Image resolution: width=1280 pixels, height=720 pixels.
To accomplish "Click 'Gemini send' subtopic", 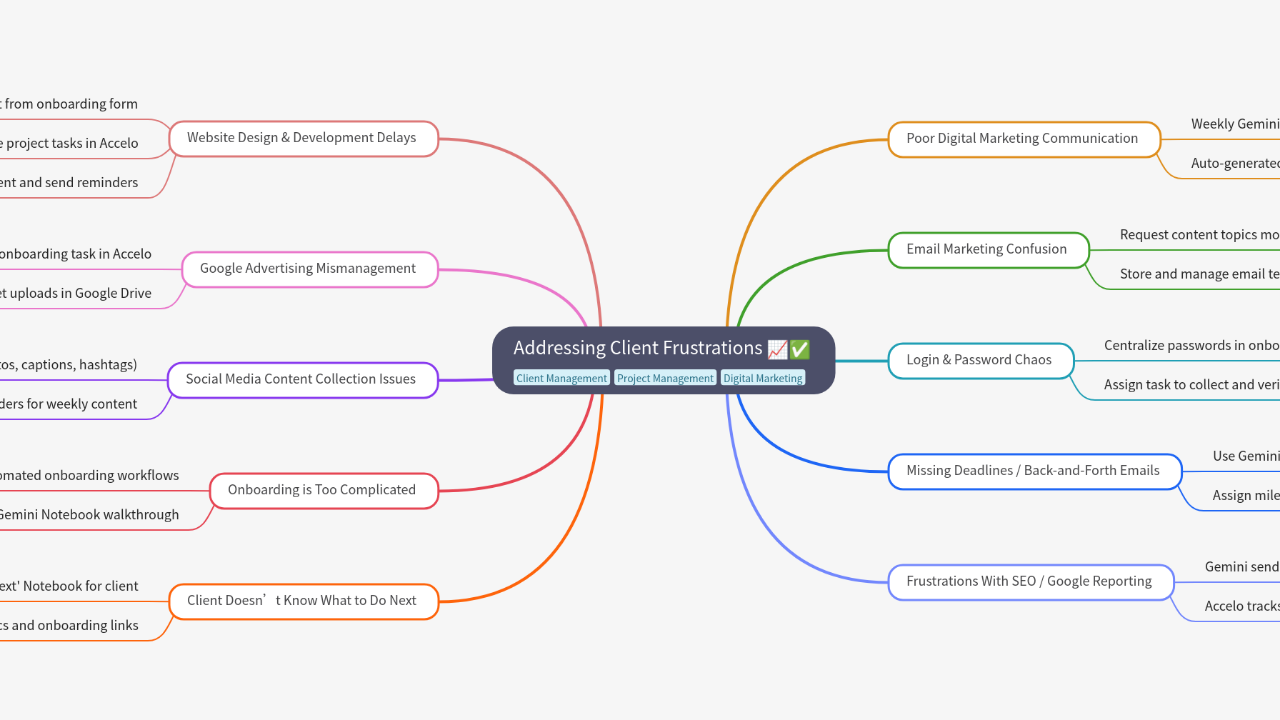I will pos(1242,566).
